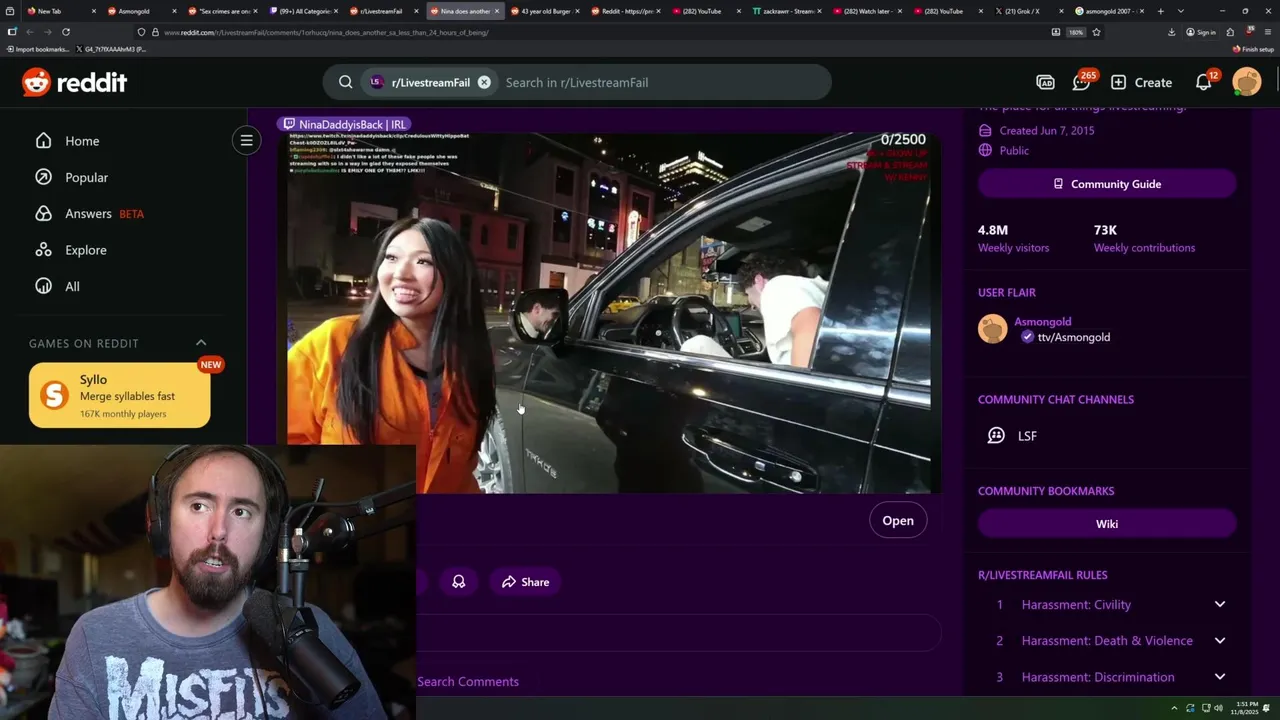Open browser downloads panel

click(1171, 32)
